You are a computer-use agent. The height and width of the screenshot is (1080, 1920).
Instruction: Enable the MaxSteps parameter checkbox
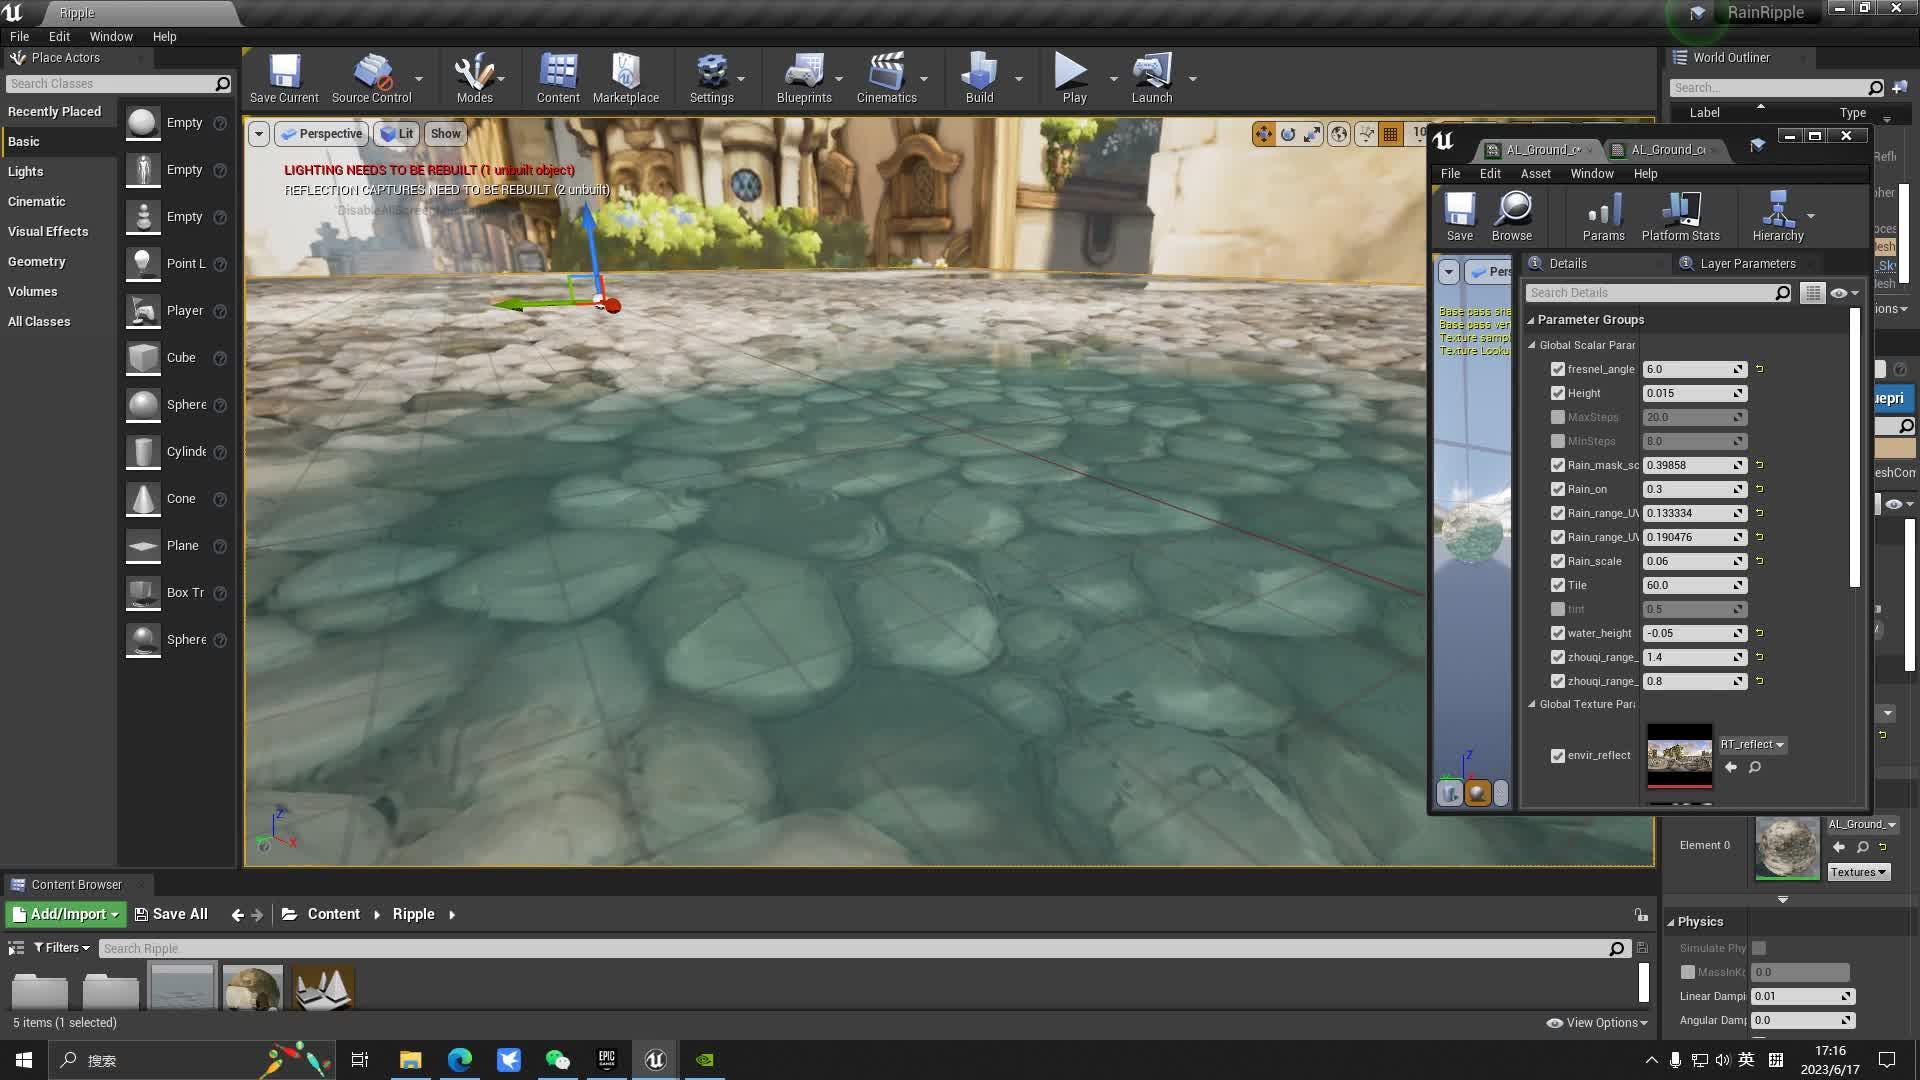pos(1557,417)
